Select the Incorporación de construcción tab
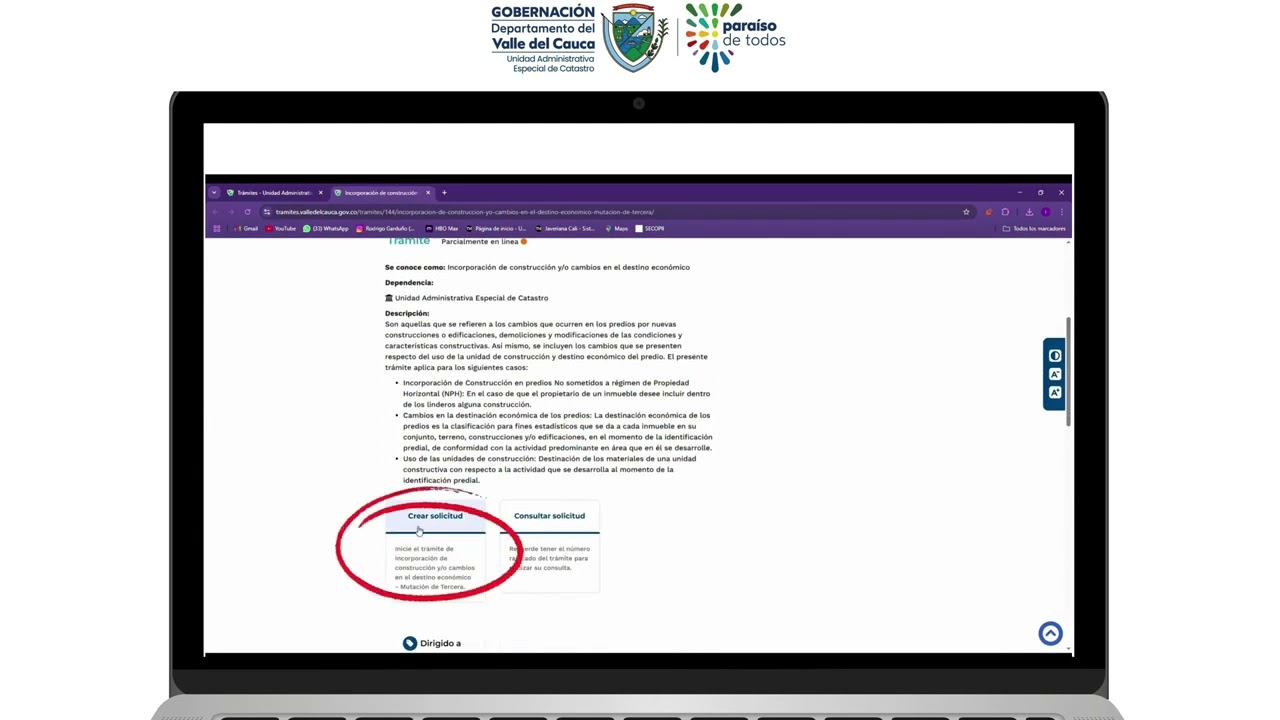The image size is (1280, 720). pos(380,193)
